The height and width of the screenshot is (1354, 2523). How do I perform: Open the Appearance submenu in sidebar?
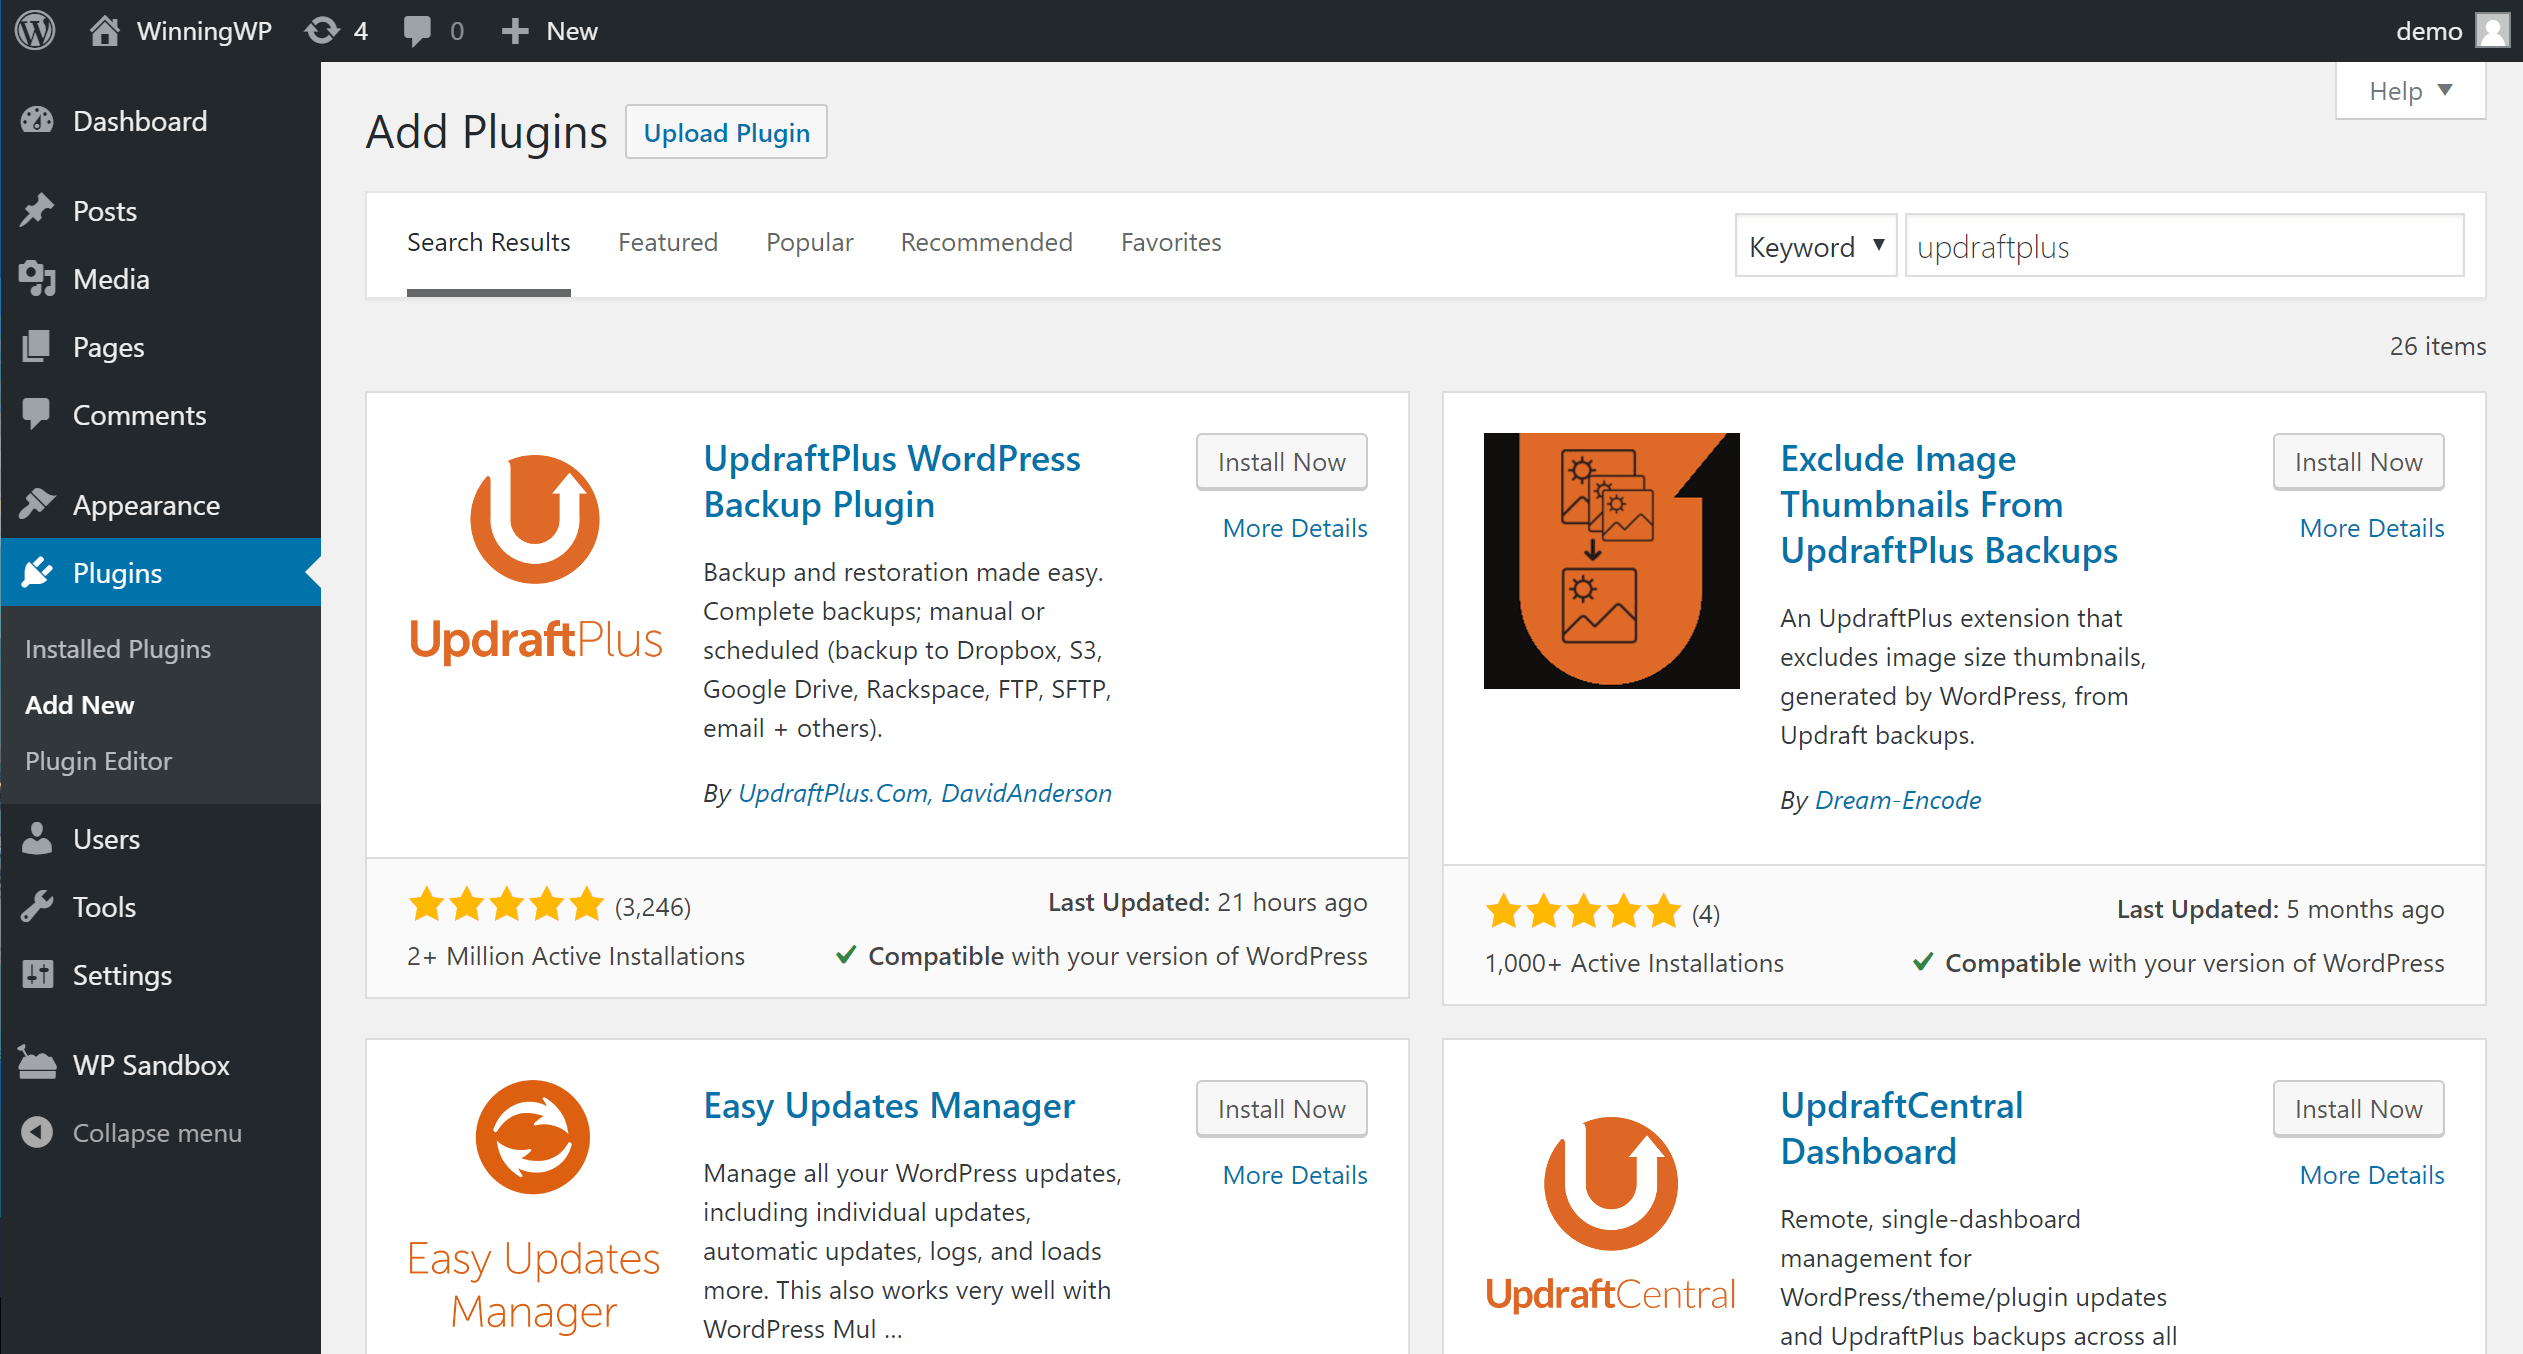(x=147, y=504)
